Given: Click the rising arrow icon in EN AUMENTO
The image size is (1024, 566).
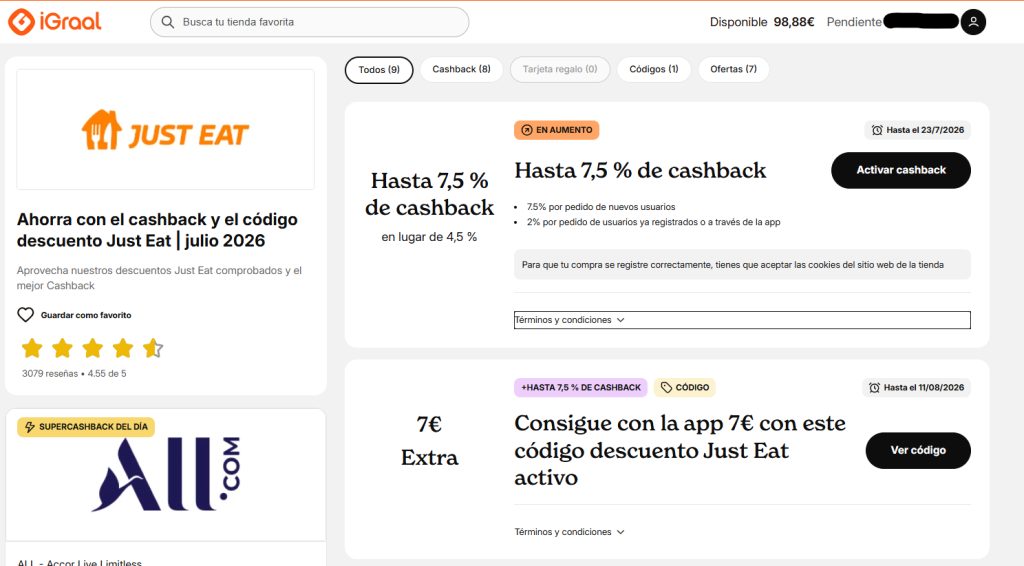Looking at the screenshot, I should [x=526, y=130].
